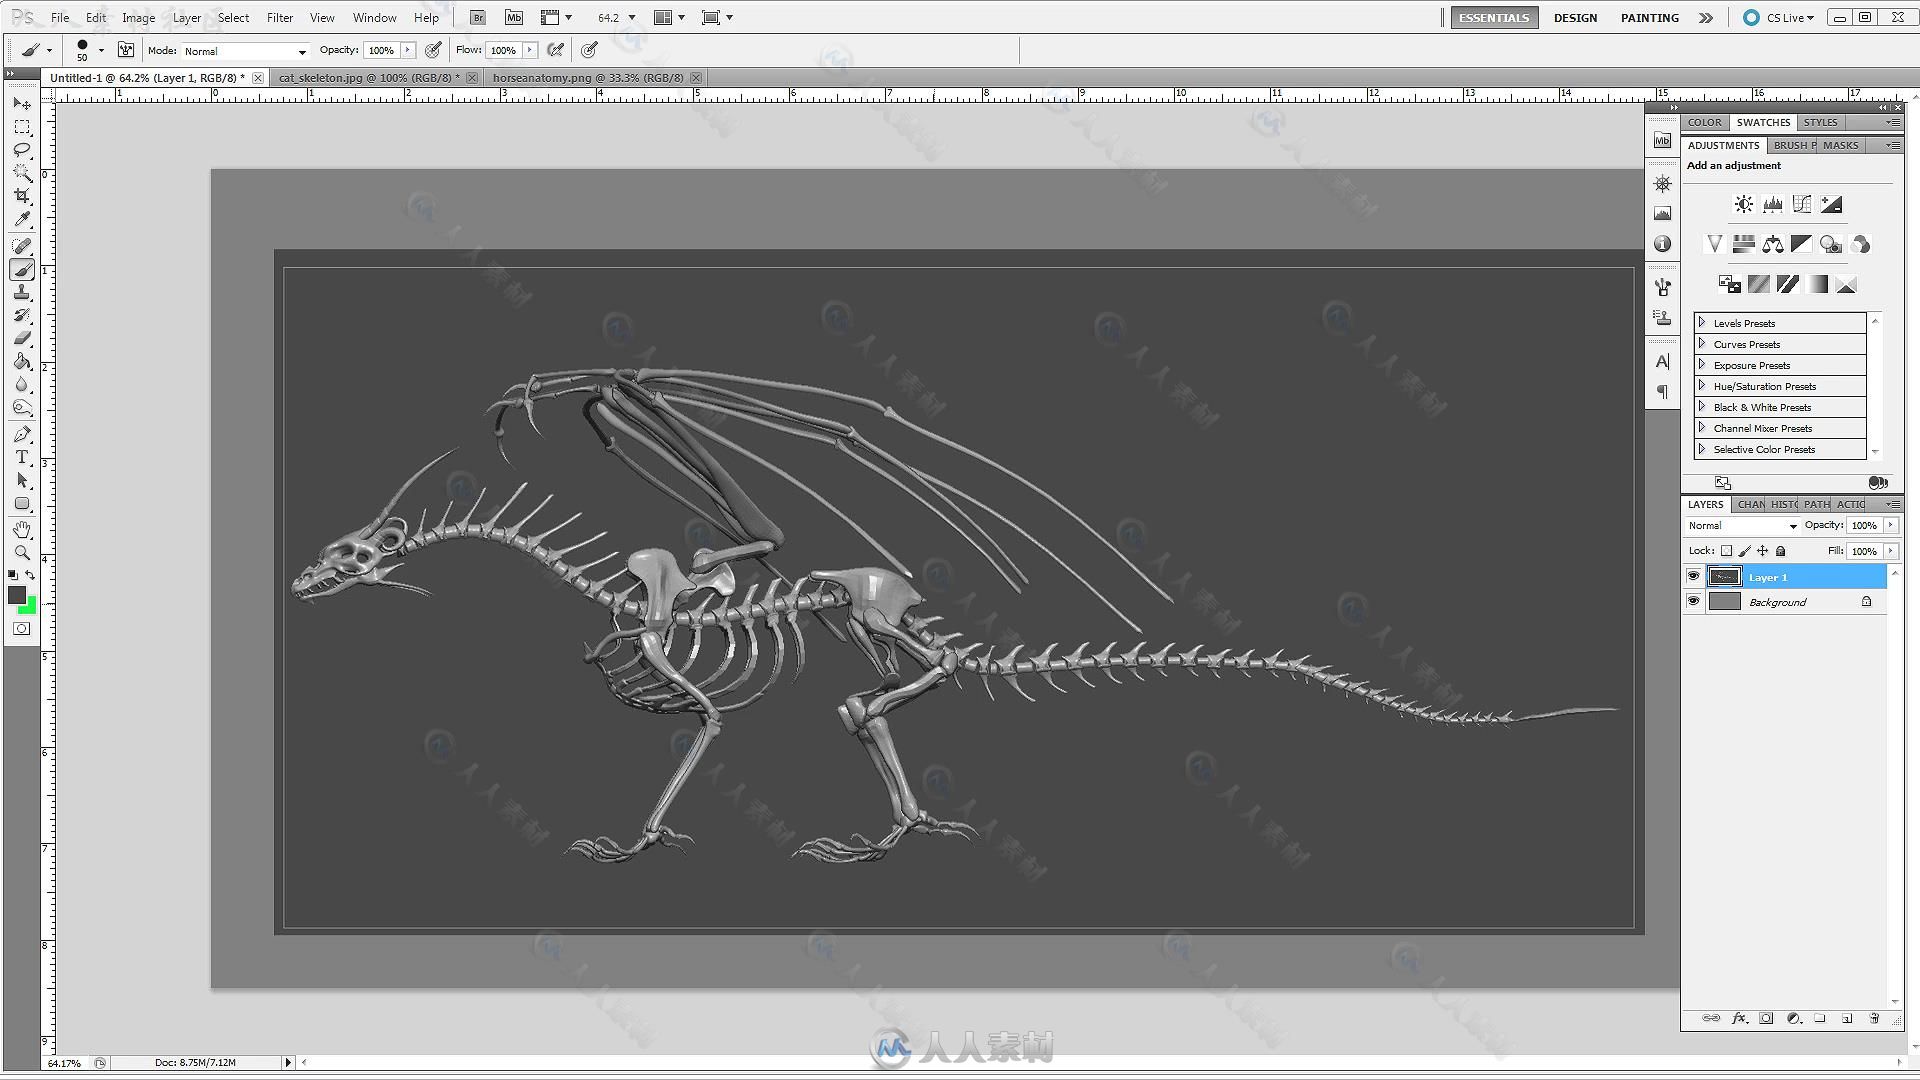Create a new layer in Layers panel
The height and width of the screenshot is (1080, 1920).
[1847, 1018]
